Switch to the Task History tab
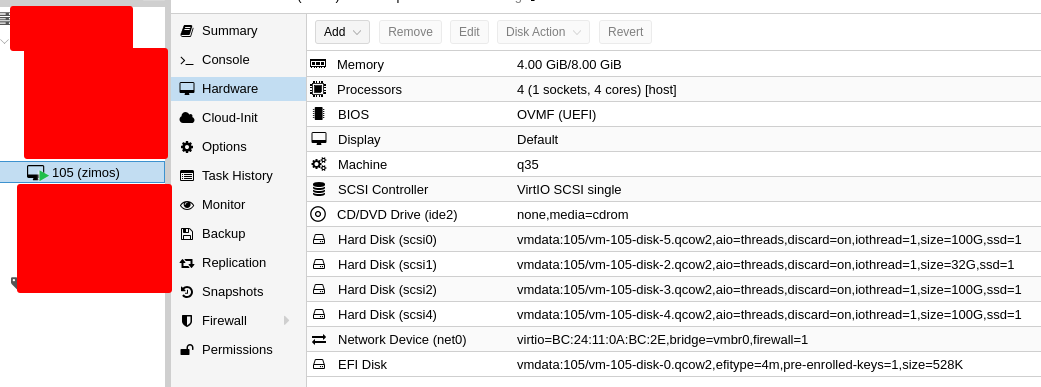Viewport: 1041px width, 387px height. [237, 176]
